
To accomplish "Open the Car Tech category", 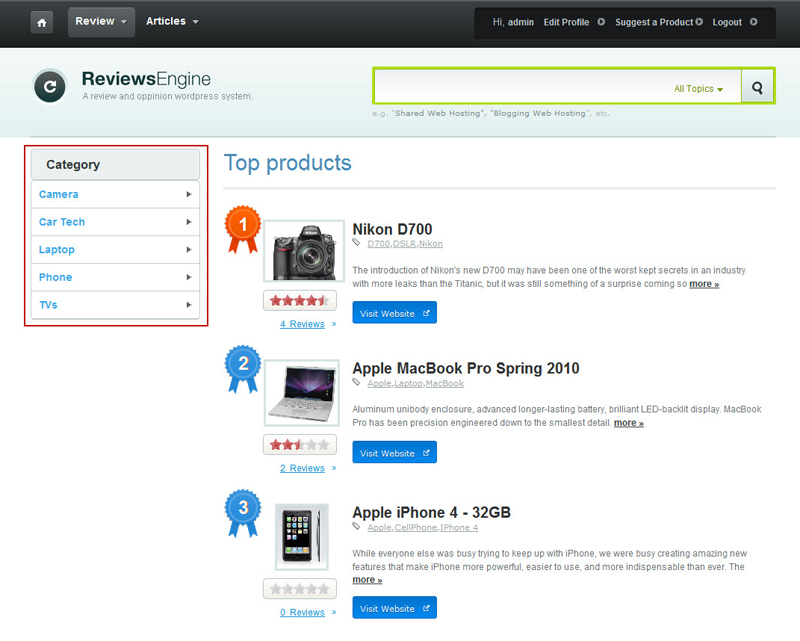I will tap(62, 222).
